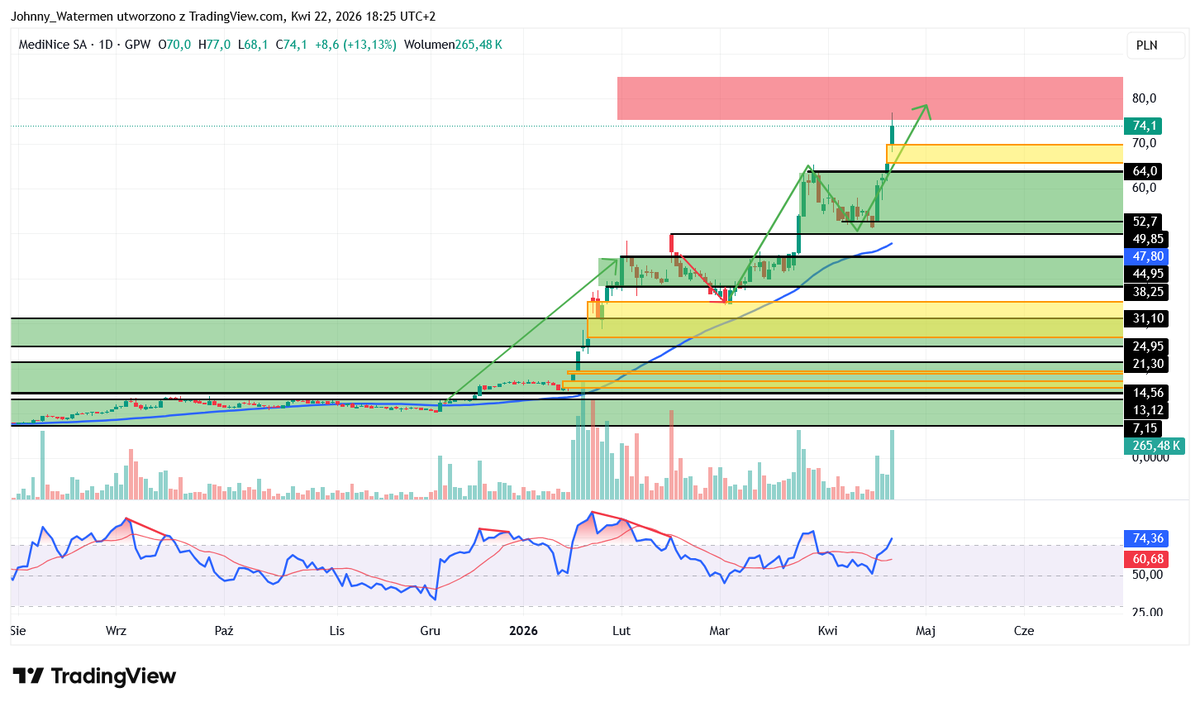Click the 14,56 level label

(1148, 393)
